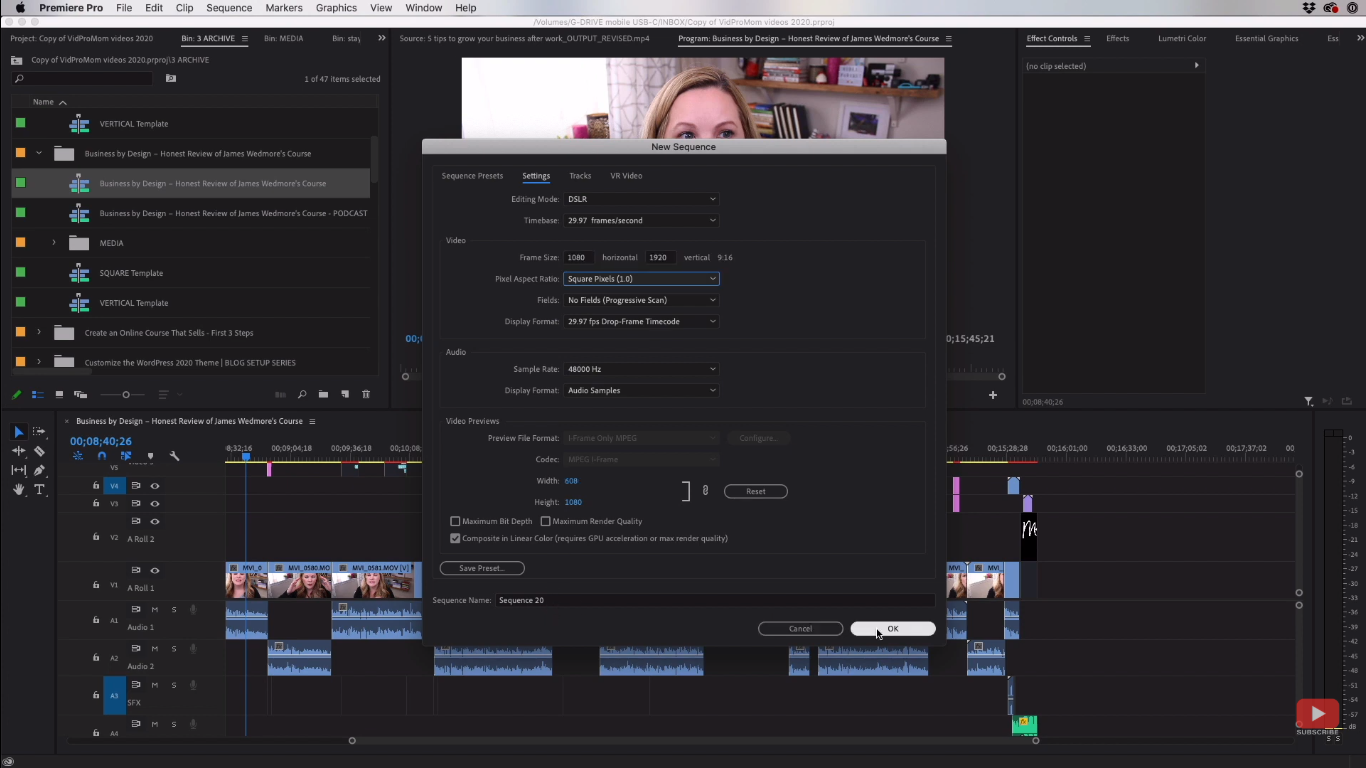Select the Razor tool
This screenshot has width=1366, height=768.
(x=40, y=452)
